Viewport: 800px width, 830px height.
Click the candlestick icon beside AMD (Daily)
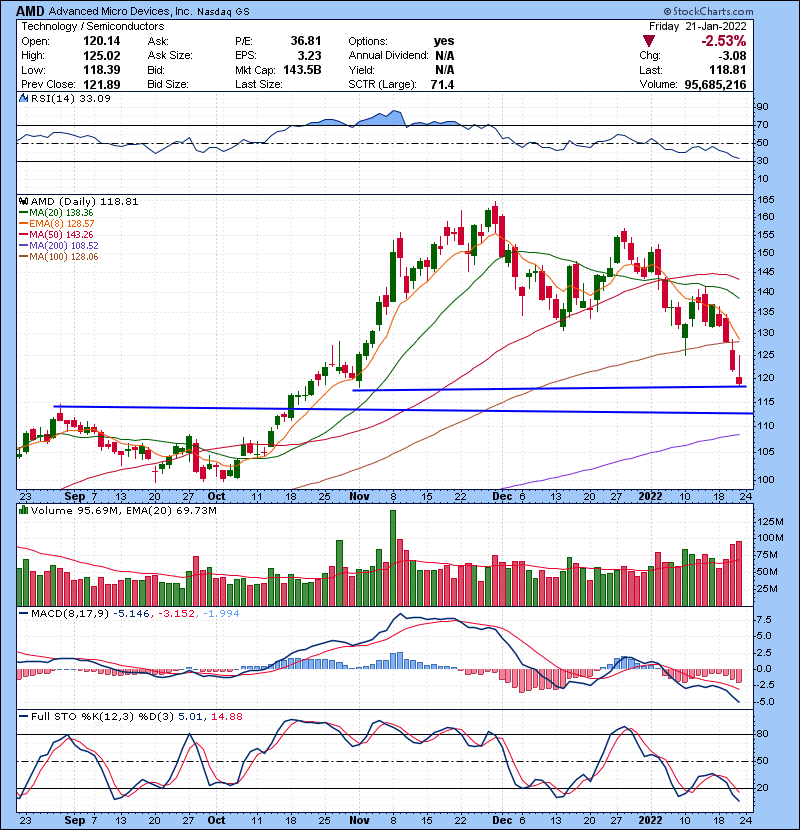(23, 201)
